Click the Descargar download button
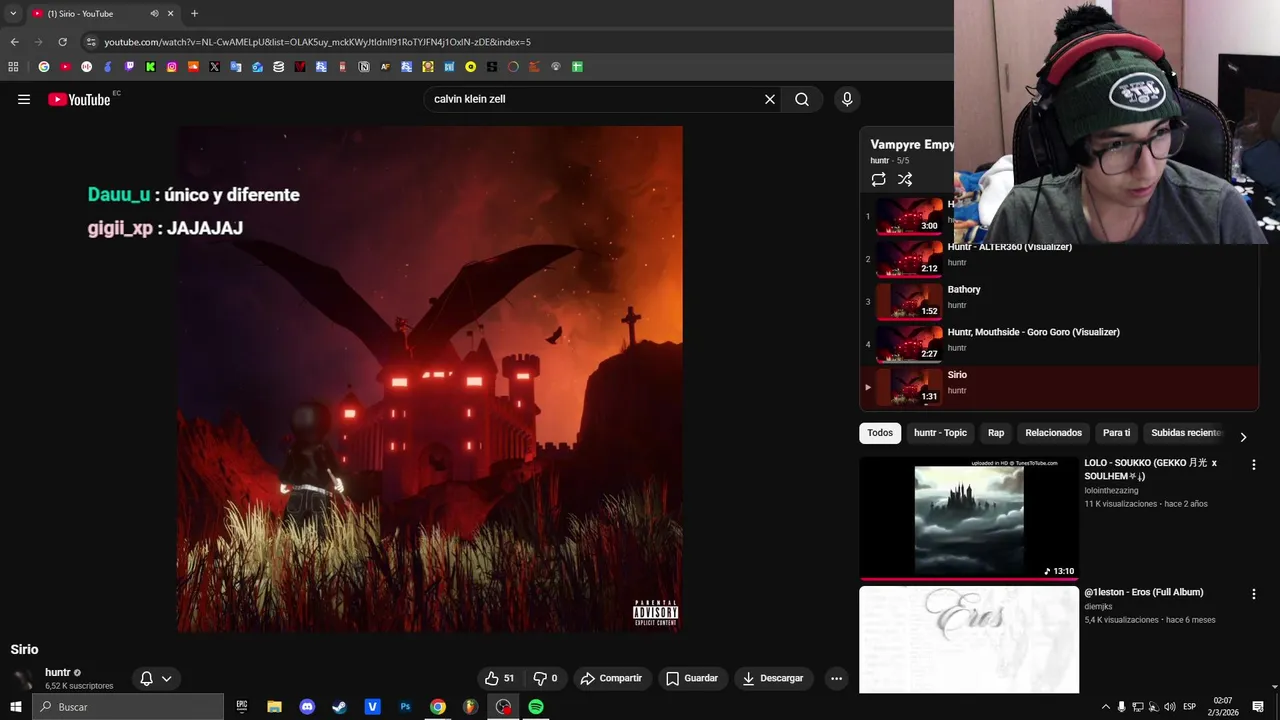1280x720 pixels. click(x=772, y=678)
